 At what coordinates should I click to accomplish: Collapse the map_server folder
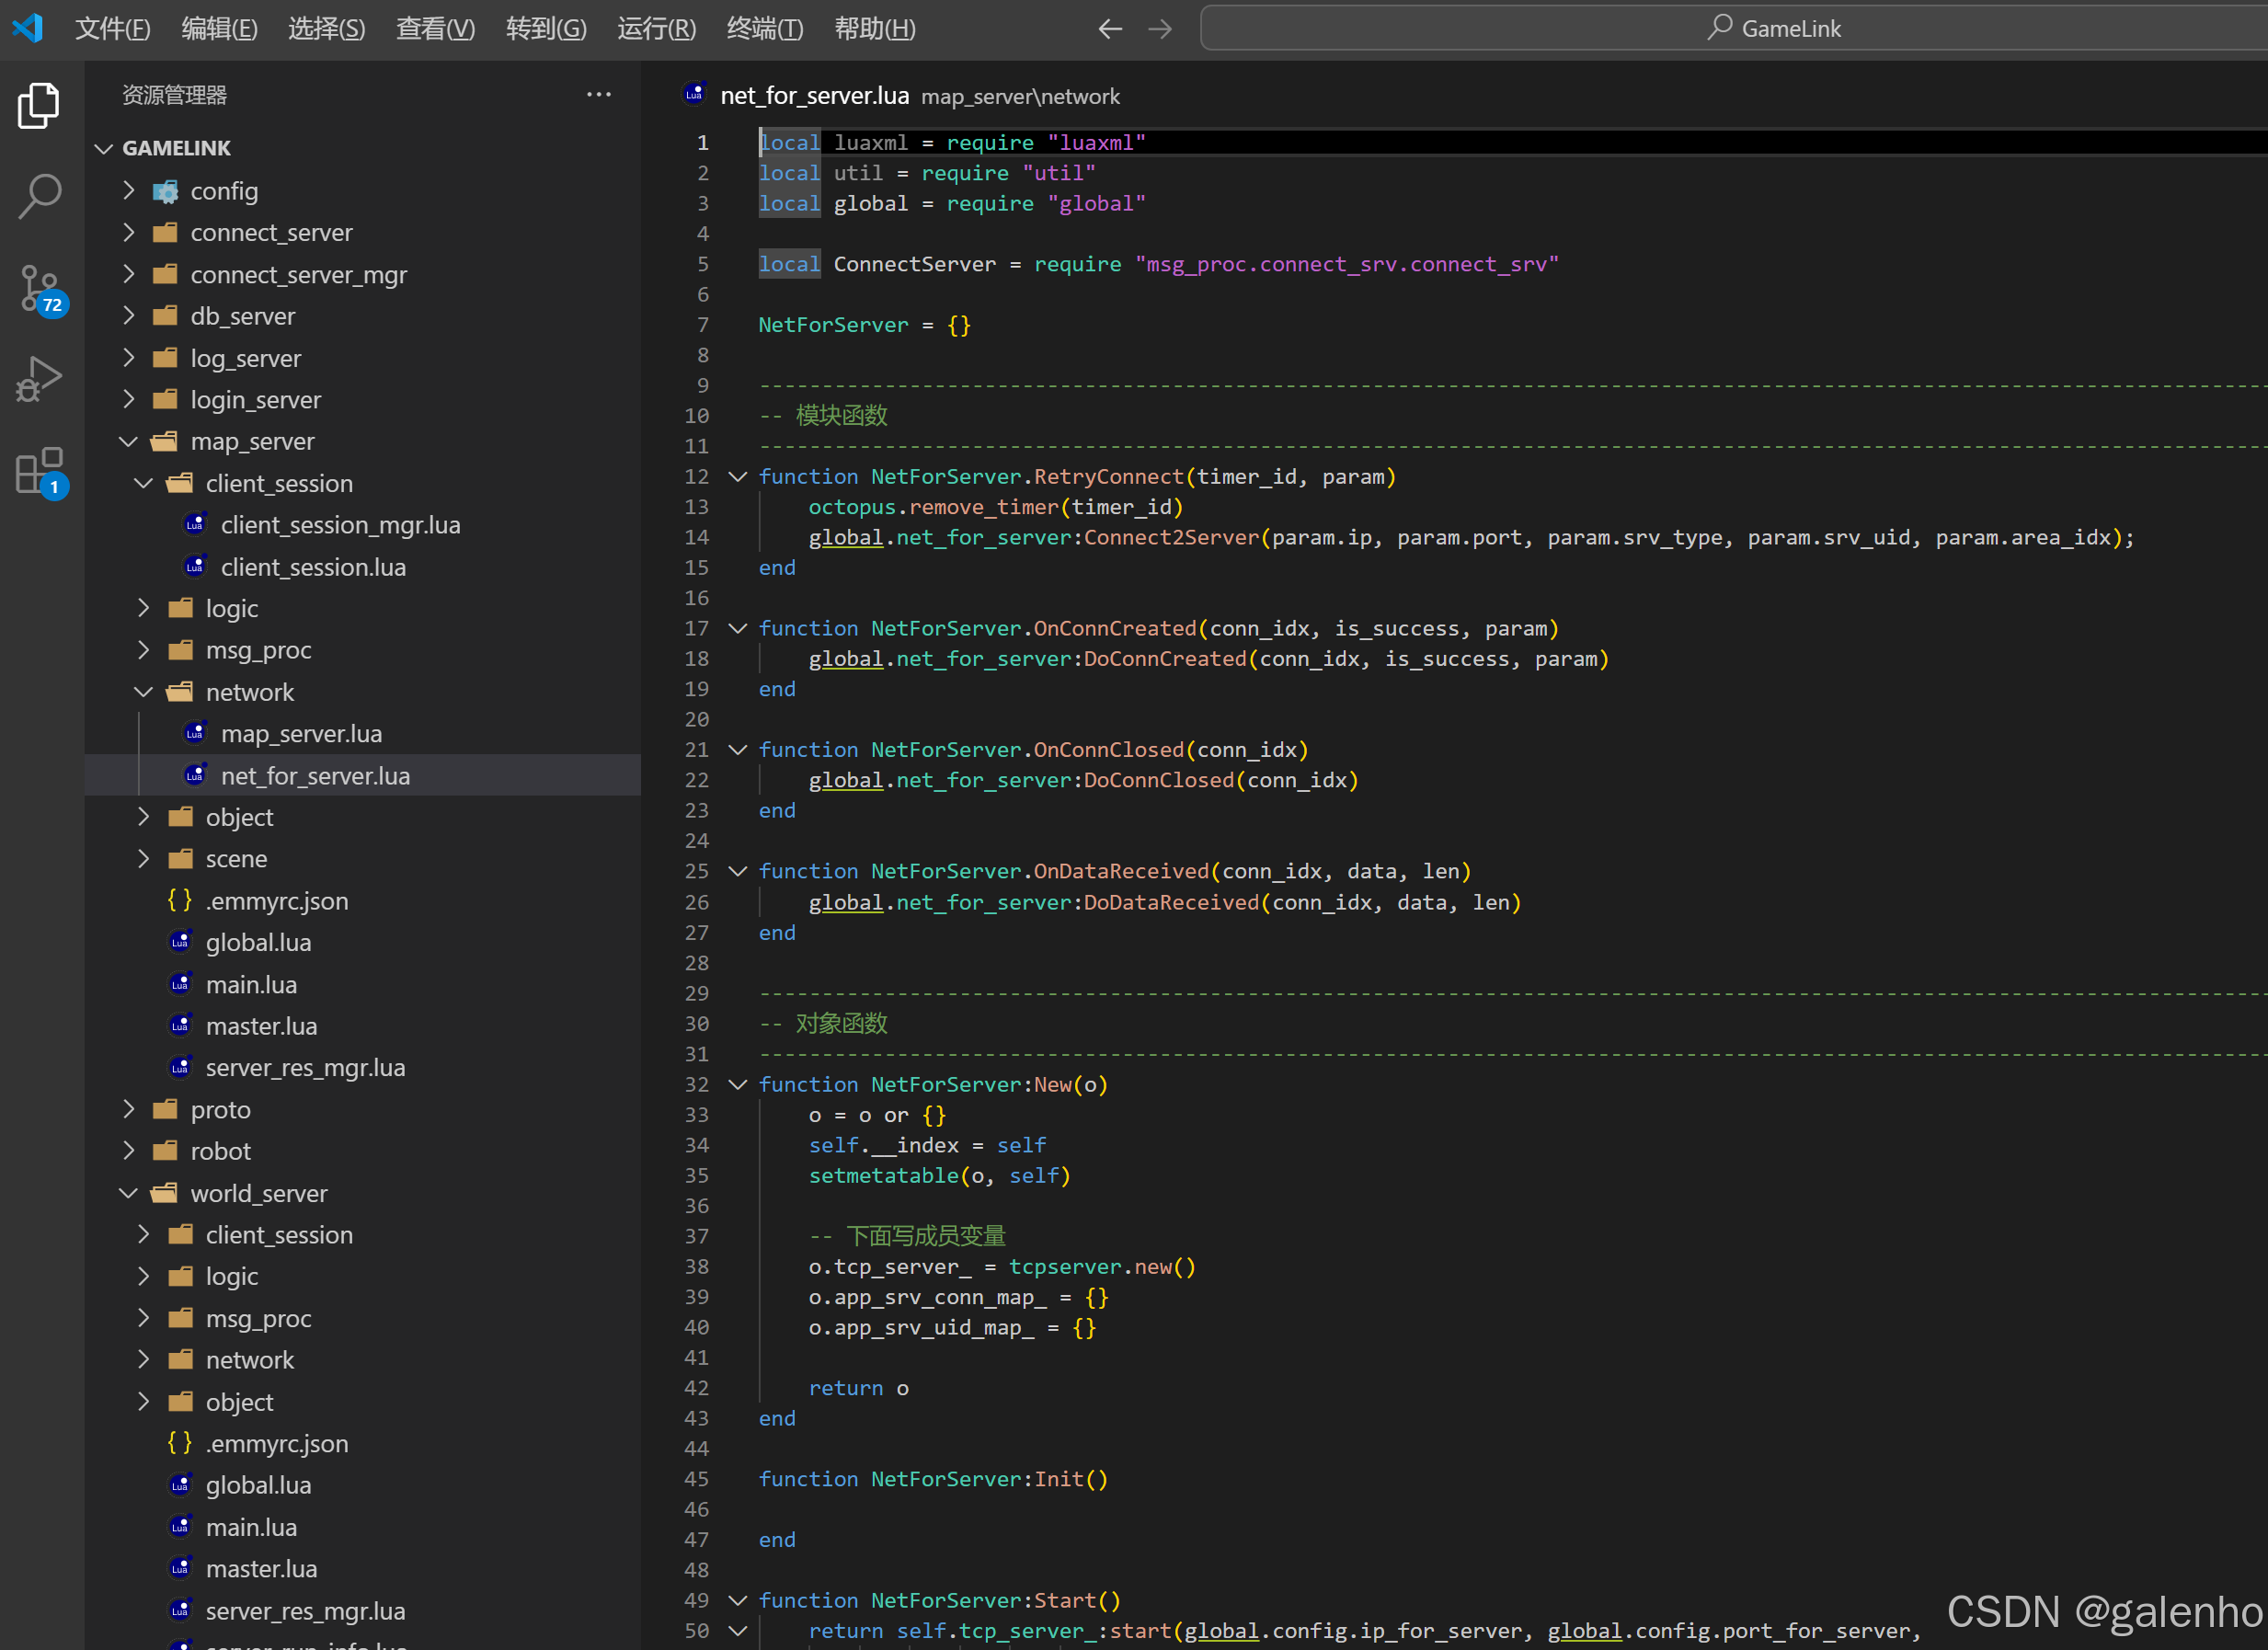[252, 442]
